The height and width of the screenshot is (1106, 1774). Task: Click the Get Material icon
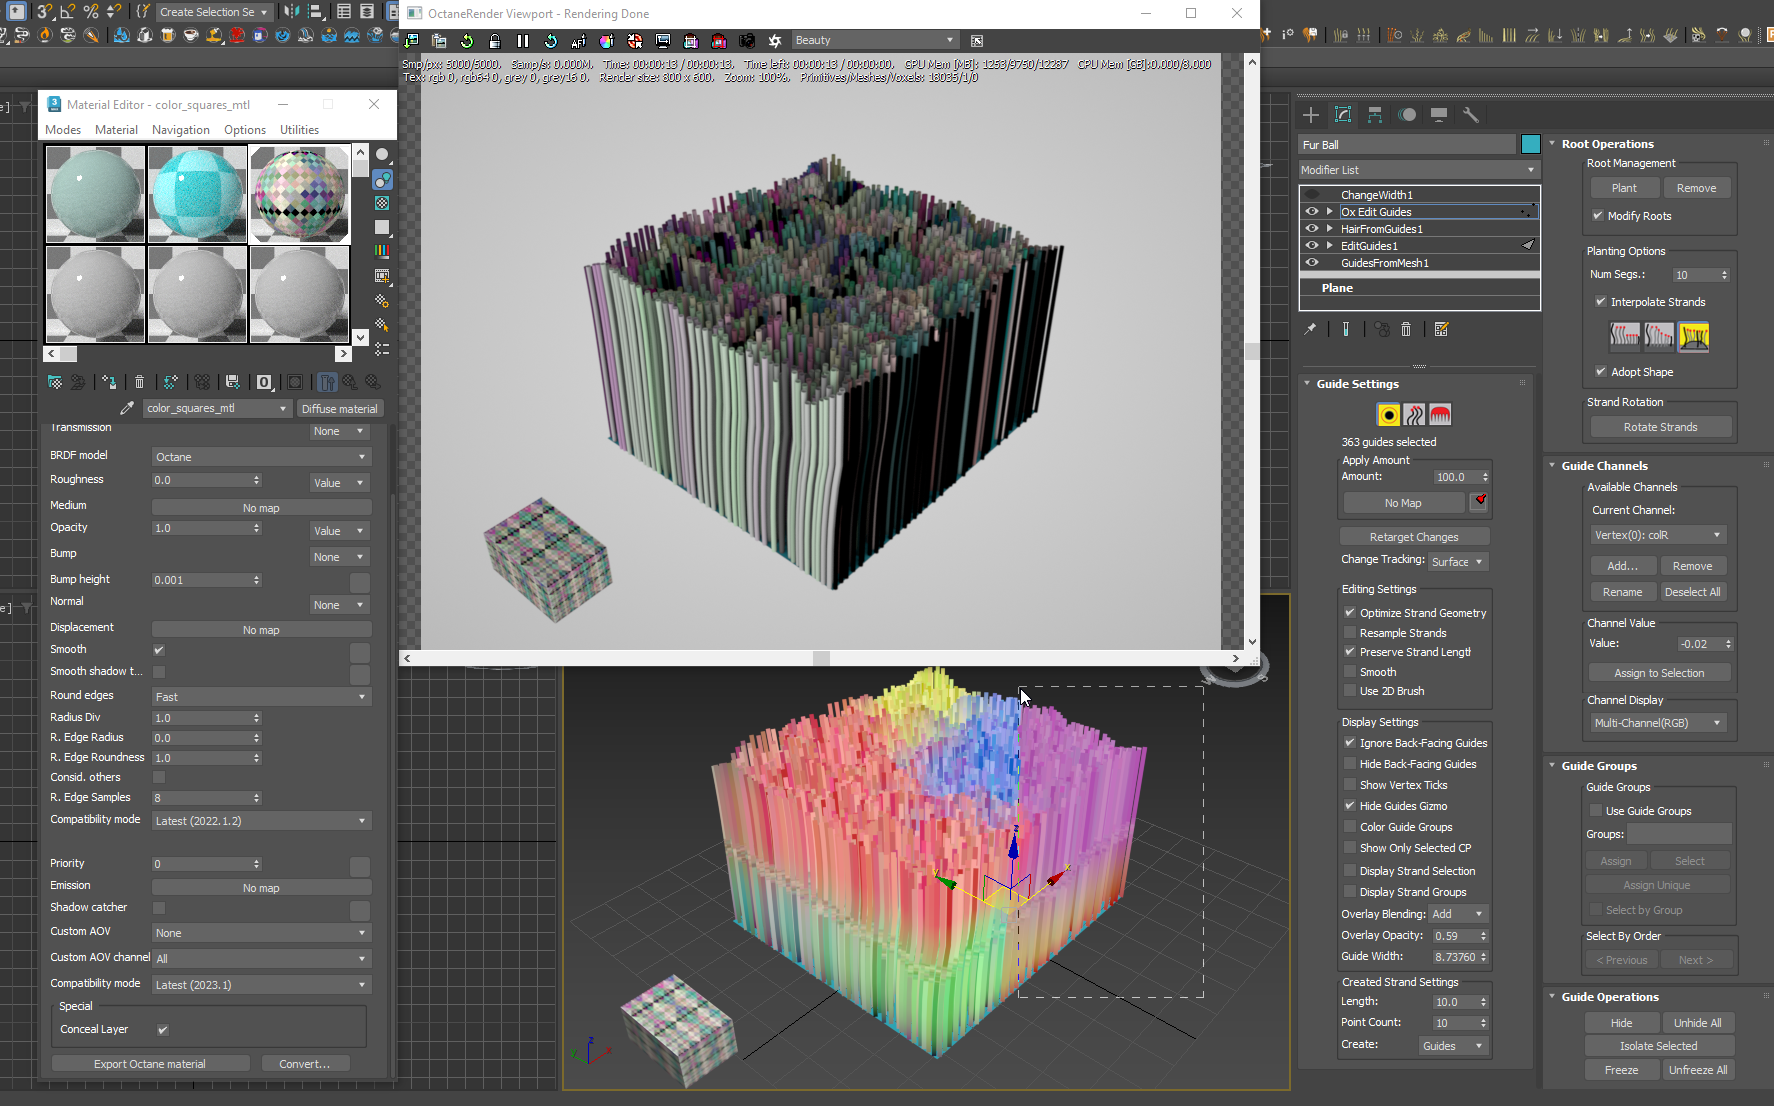[x=55, y=382]
